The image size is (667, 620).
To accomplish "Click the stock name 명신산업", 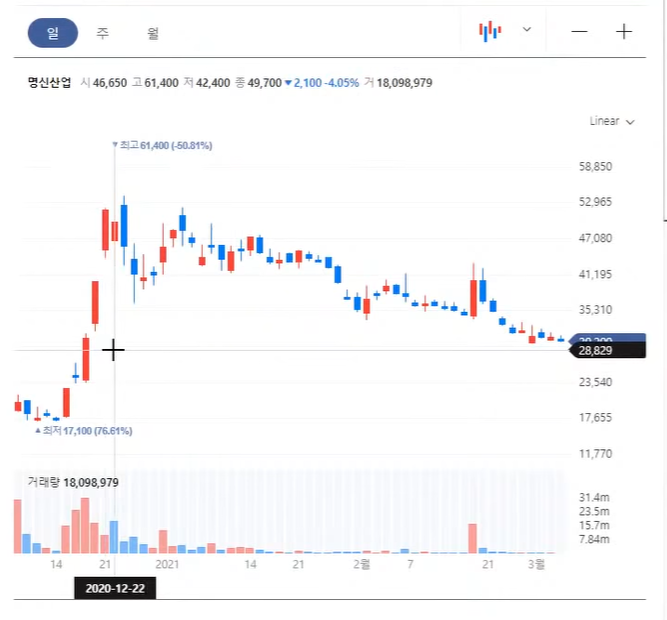I will click(x=49, y=82).
